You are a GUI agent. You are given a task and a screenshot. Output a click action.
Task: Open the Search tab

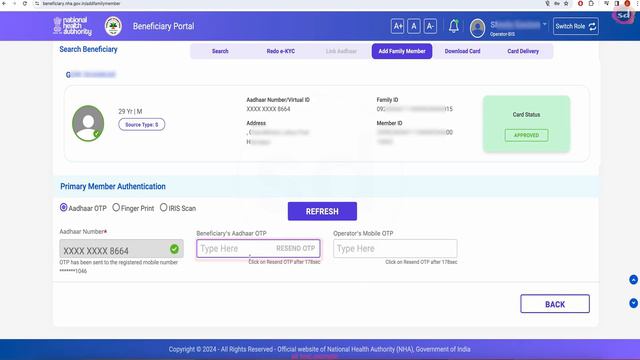pos(220,51)
